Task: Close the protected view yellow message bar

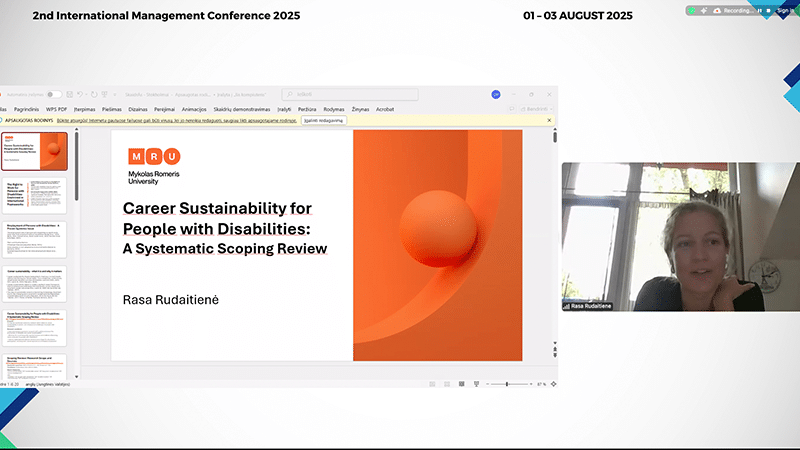Action: coord(549,120)
